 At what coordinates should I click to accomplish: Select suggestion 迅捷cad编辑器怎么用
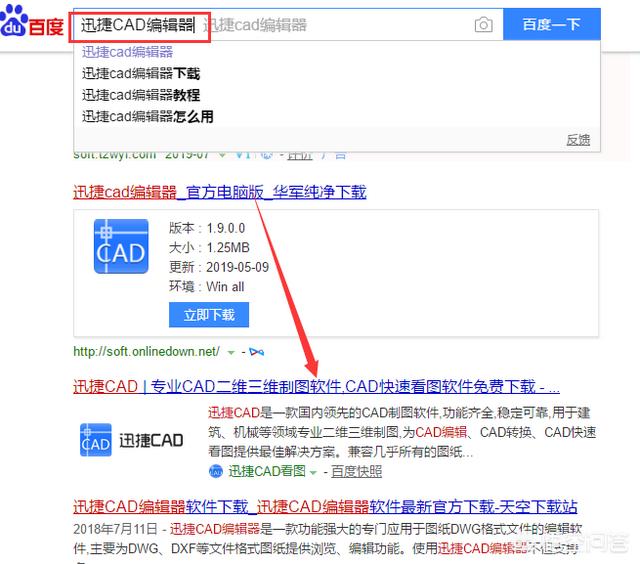(147, 117)
